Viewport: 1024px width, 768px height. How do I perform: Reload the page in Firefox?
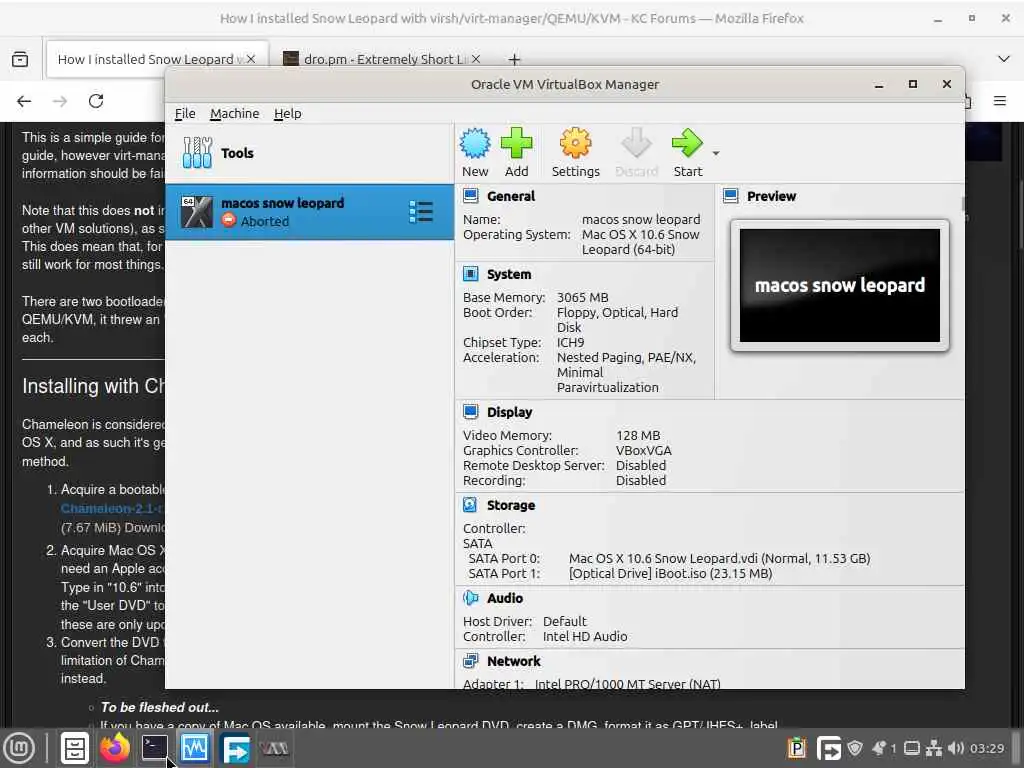(x=96, y=101)
